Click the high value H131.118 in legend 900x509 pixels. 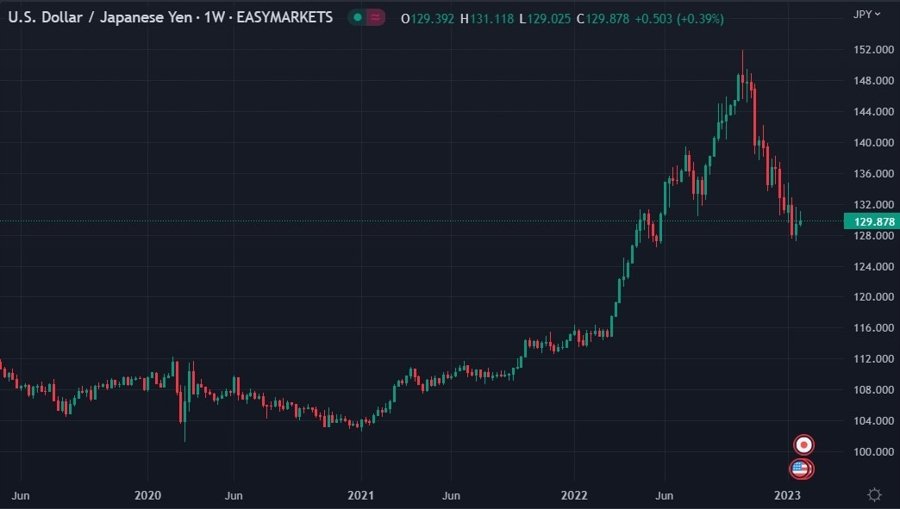pos(490,19)
